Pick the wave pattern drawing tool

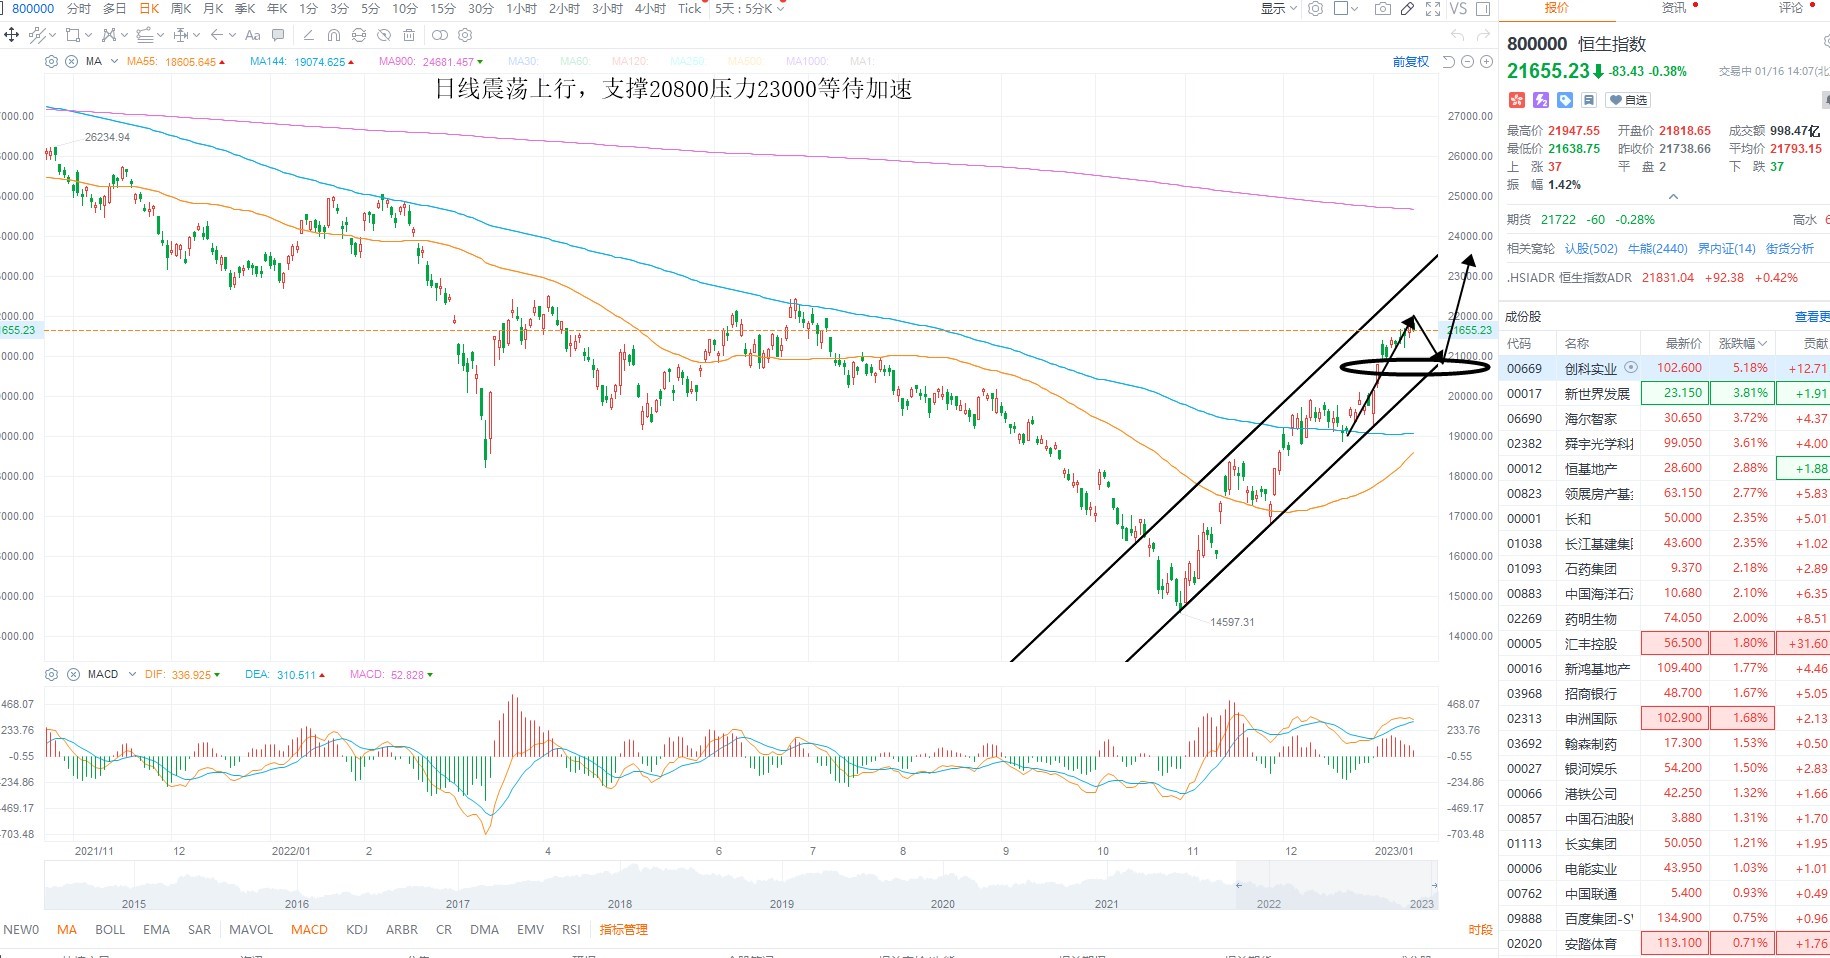pyautogui.click(x=108, y=35)
